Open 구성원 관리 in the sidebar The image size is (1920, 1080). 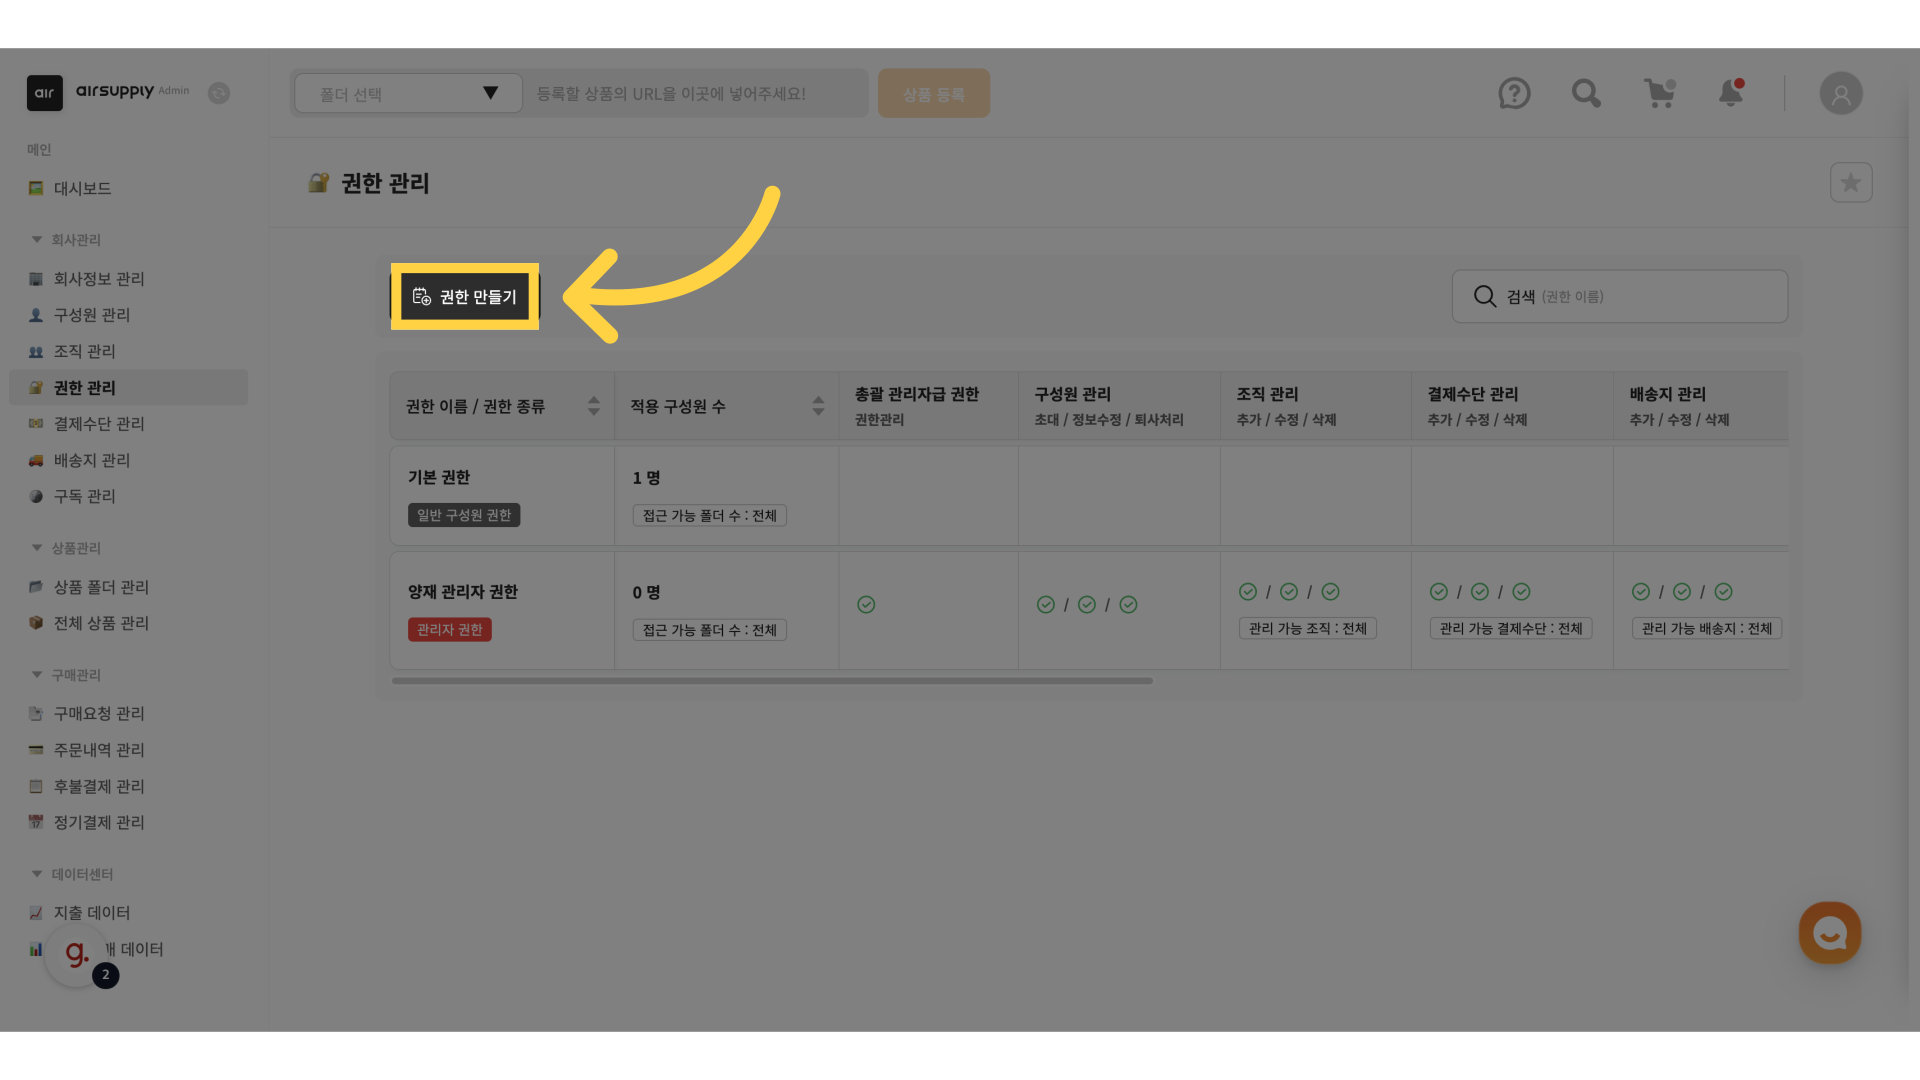pos(92,315)
